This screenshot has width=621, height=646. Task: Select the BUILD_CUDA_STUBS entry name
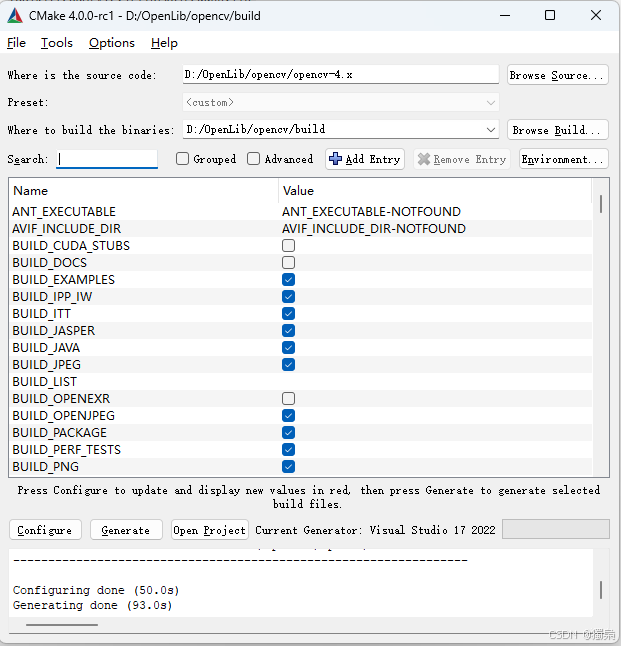click(71, 246)
